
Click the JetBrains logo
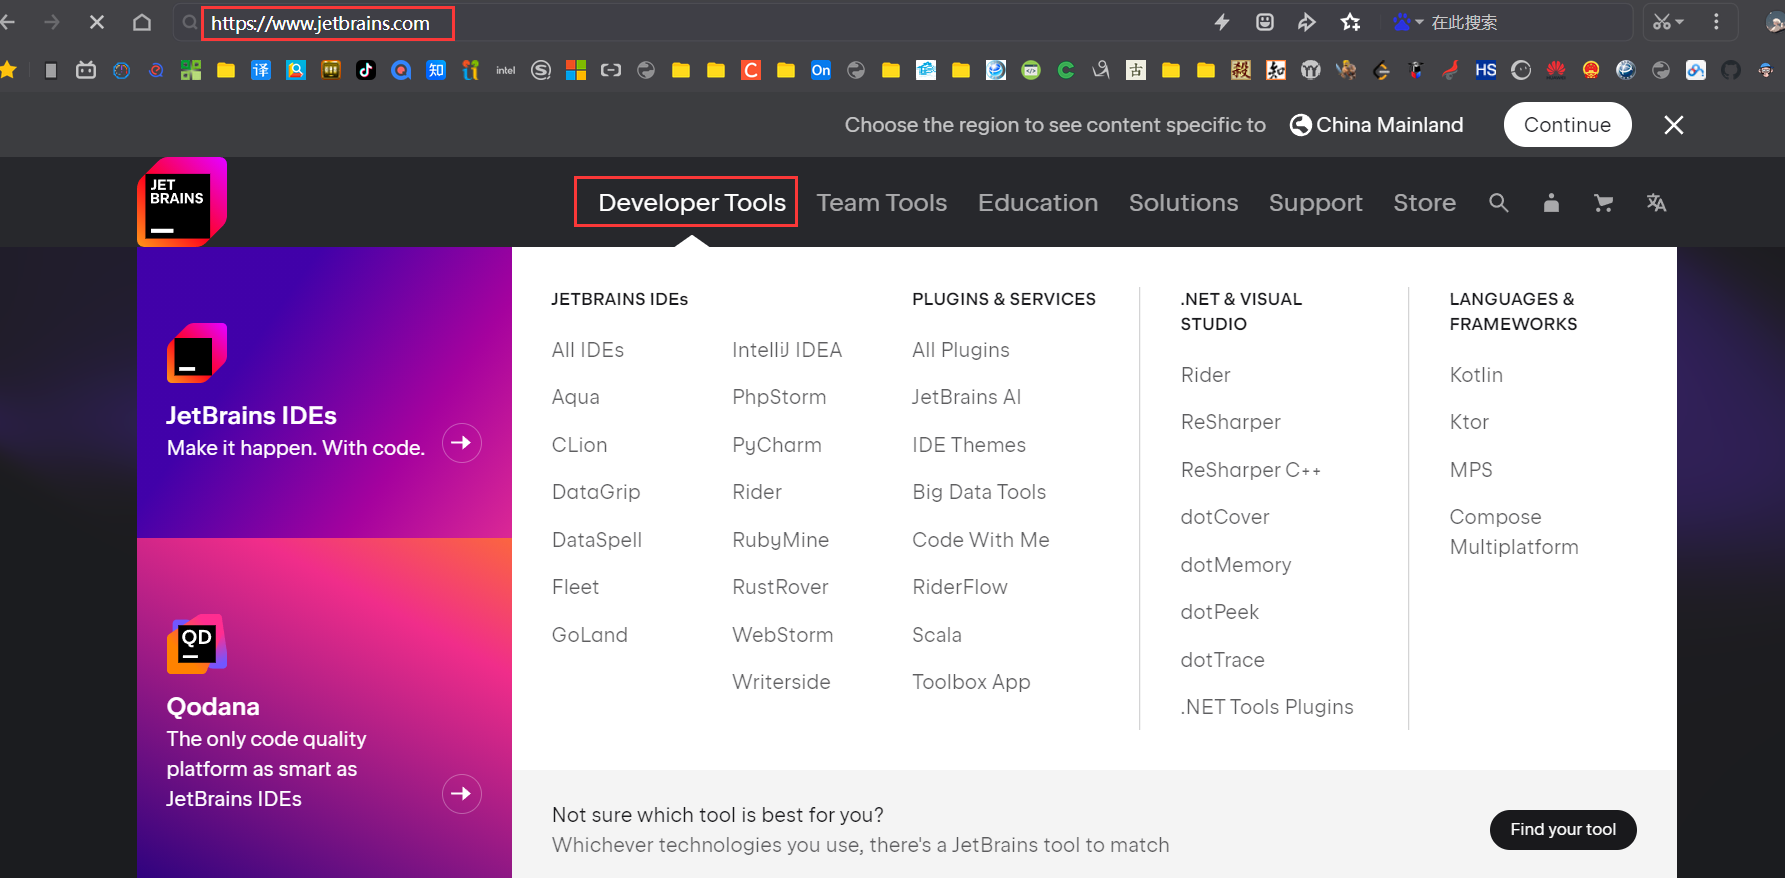coord(182,202)
